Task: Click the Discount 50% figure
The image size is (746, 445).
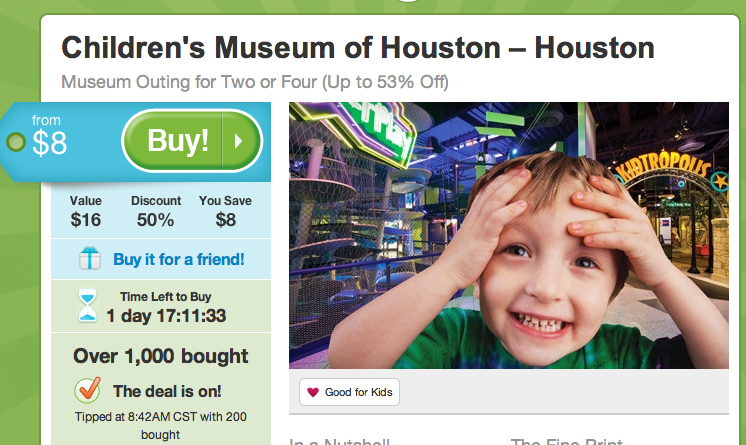Action: [156, 211]
